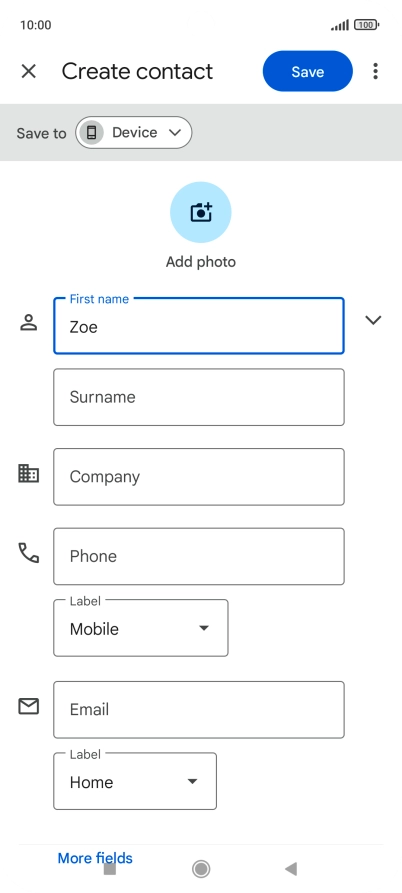Open More fields link

tap(95, 858)
